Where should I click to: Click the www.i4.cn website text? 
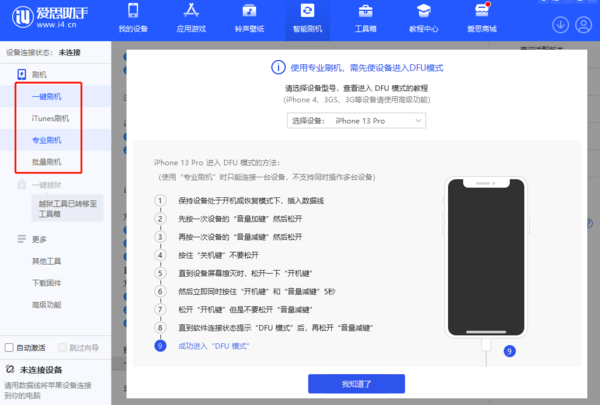point(57,25)
